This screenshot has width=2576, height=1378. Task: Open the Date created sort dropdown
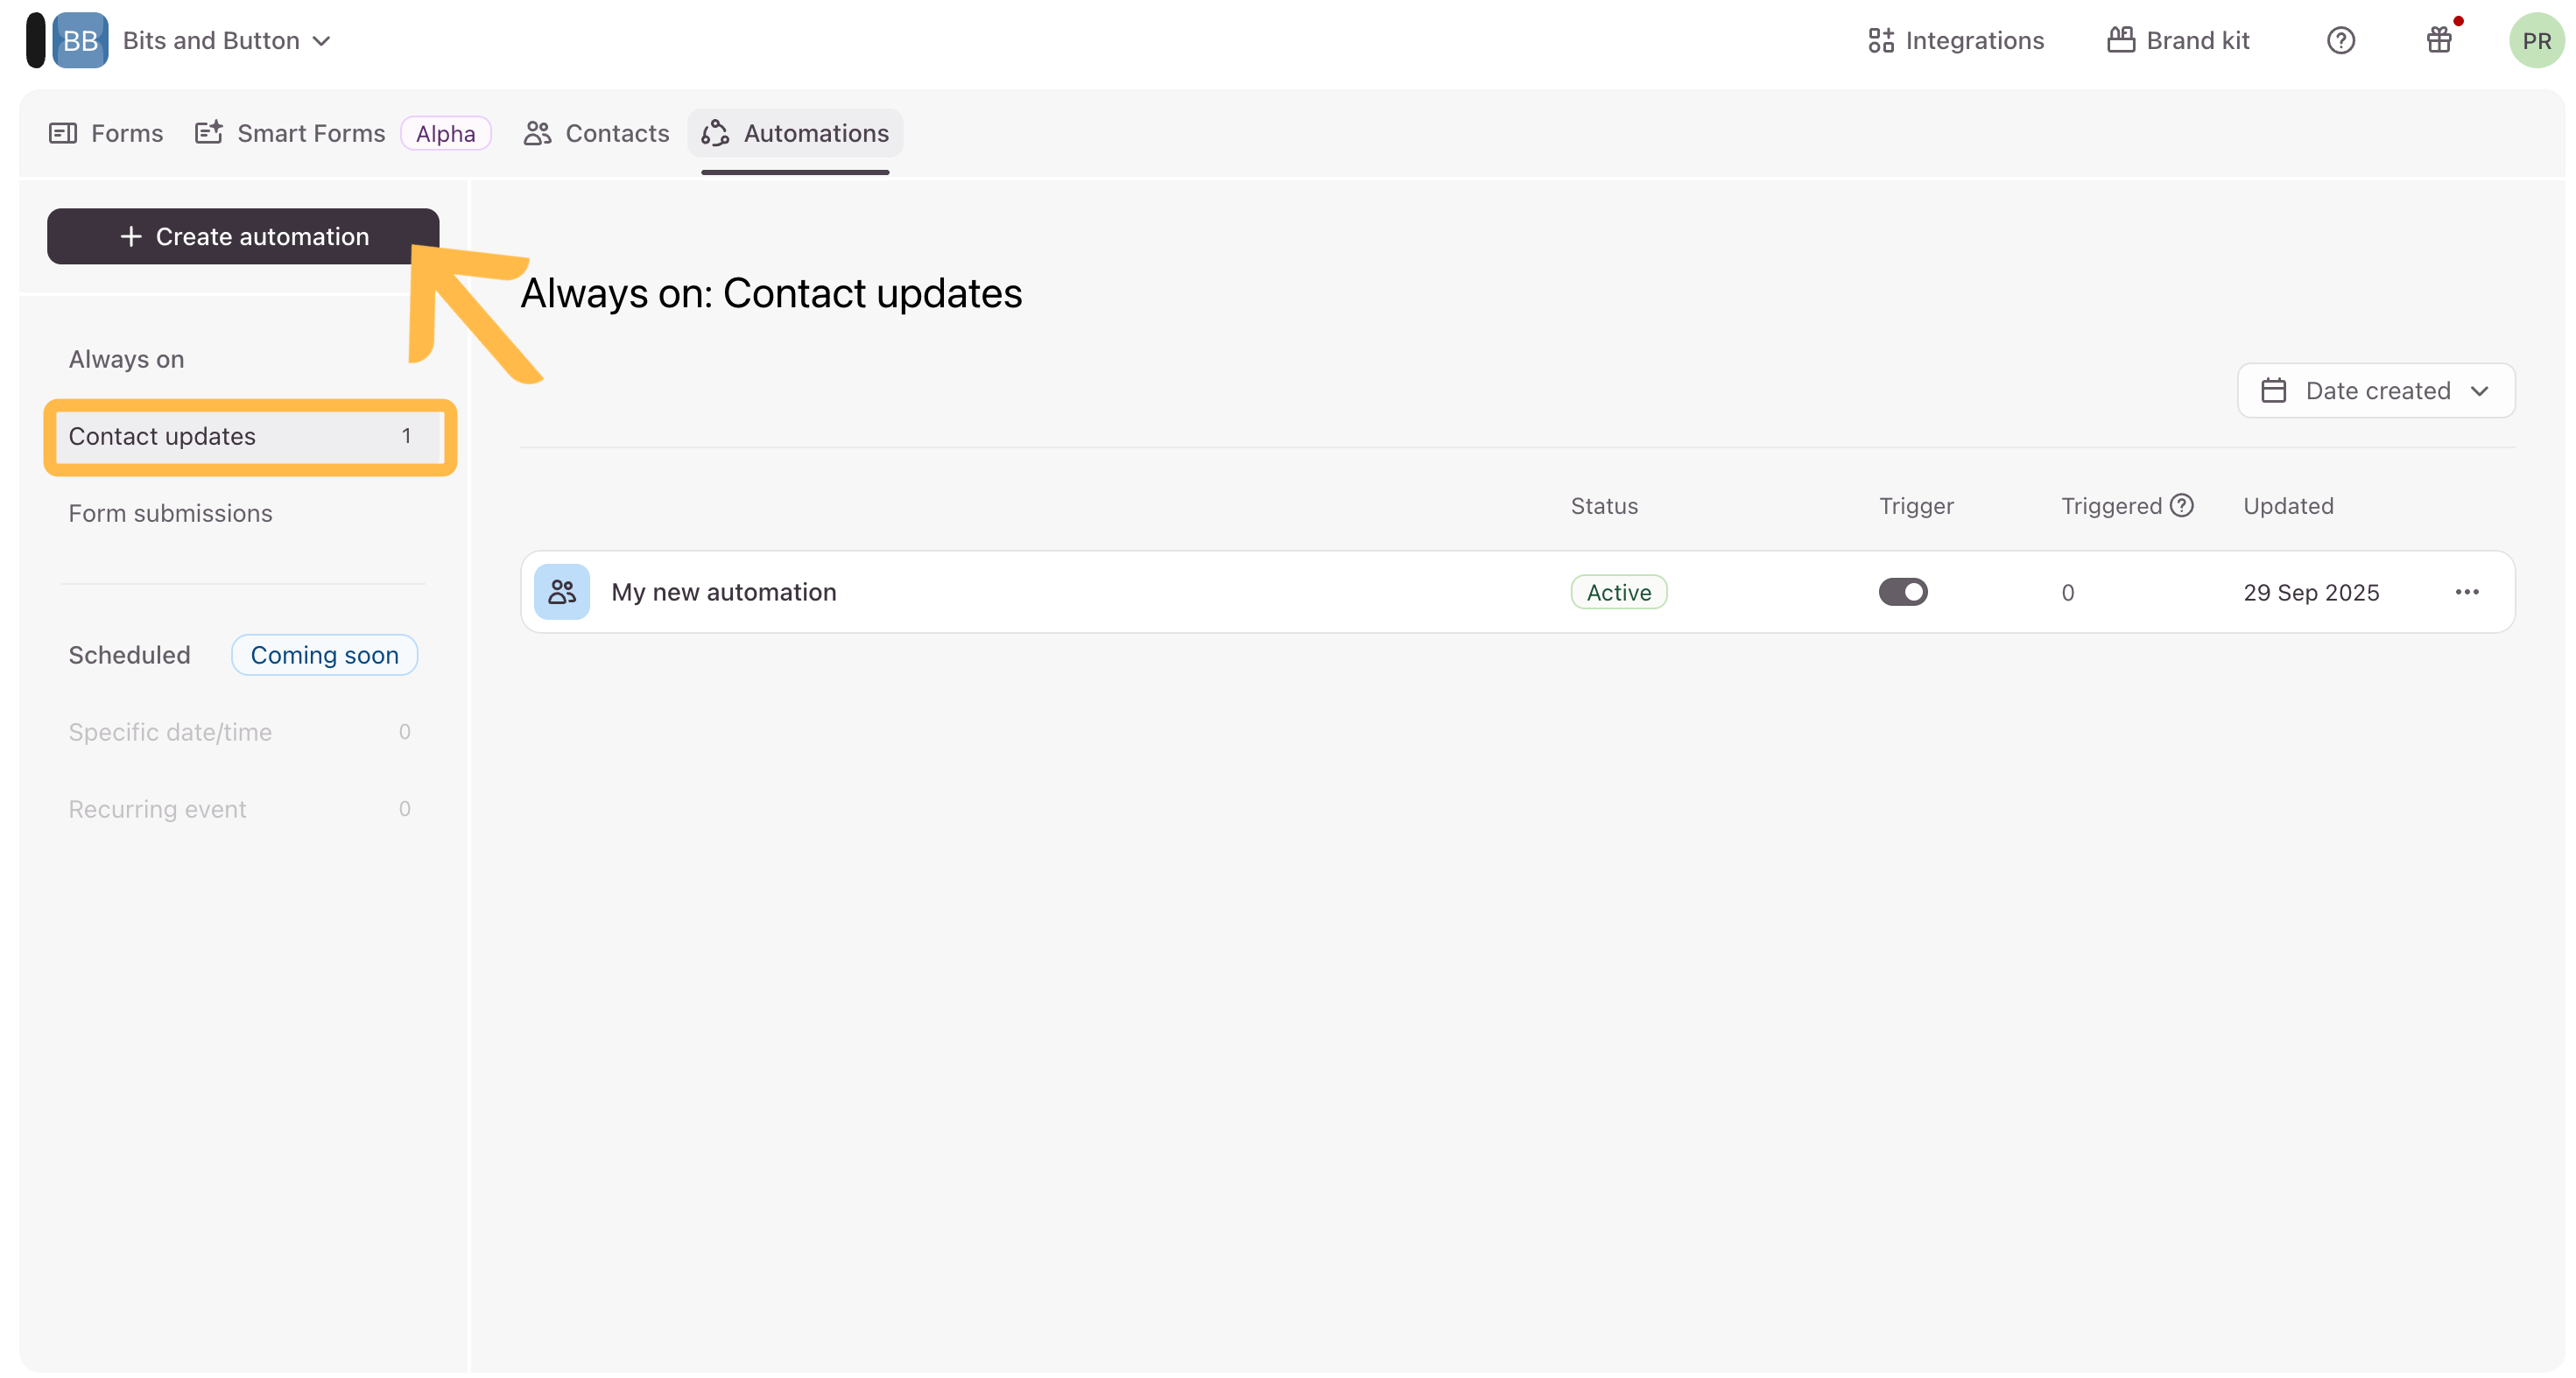[2375, 390]
